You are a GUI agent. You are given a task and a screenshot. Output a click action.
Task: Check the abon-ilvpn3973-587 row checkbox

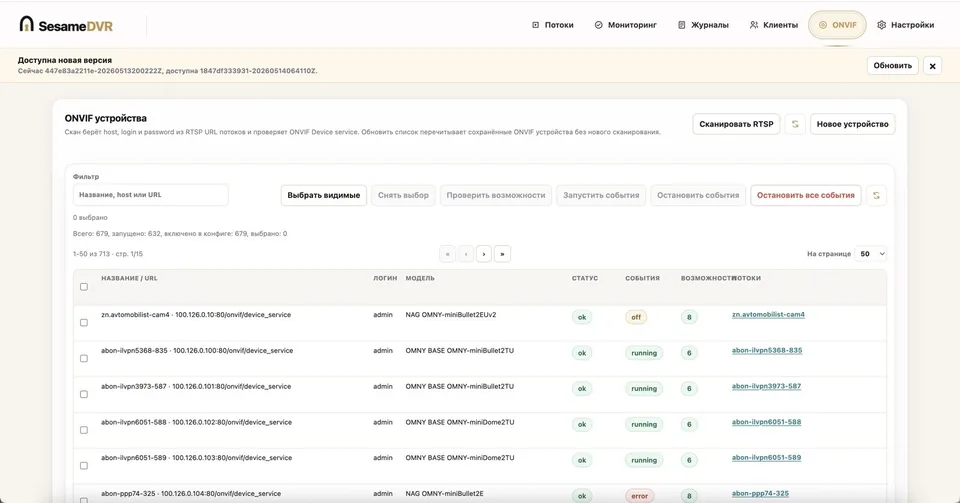coord(84,394)
